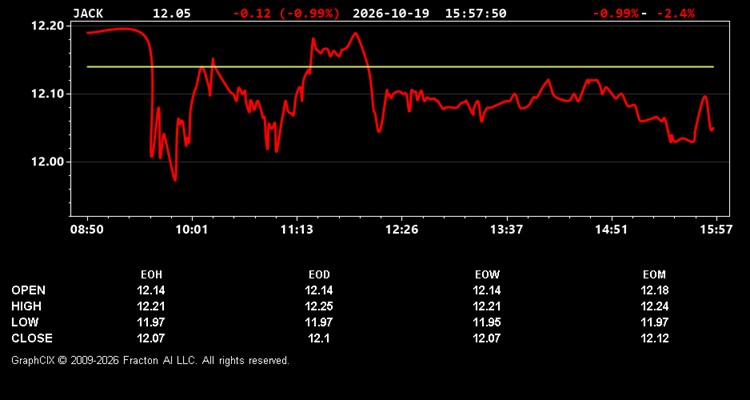Select EOW open value 12.14

click(486, 290)
